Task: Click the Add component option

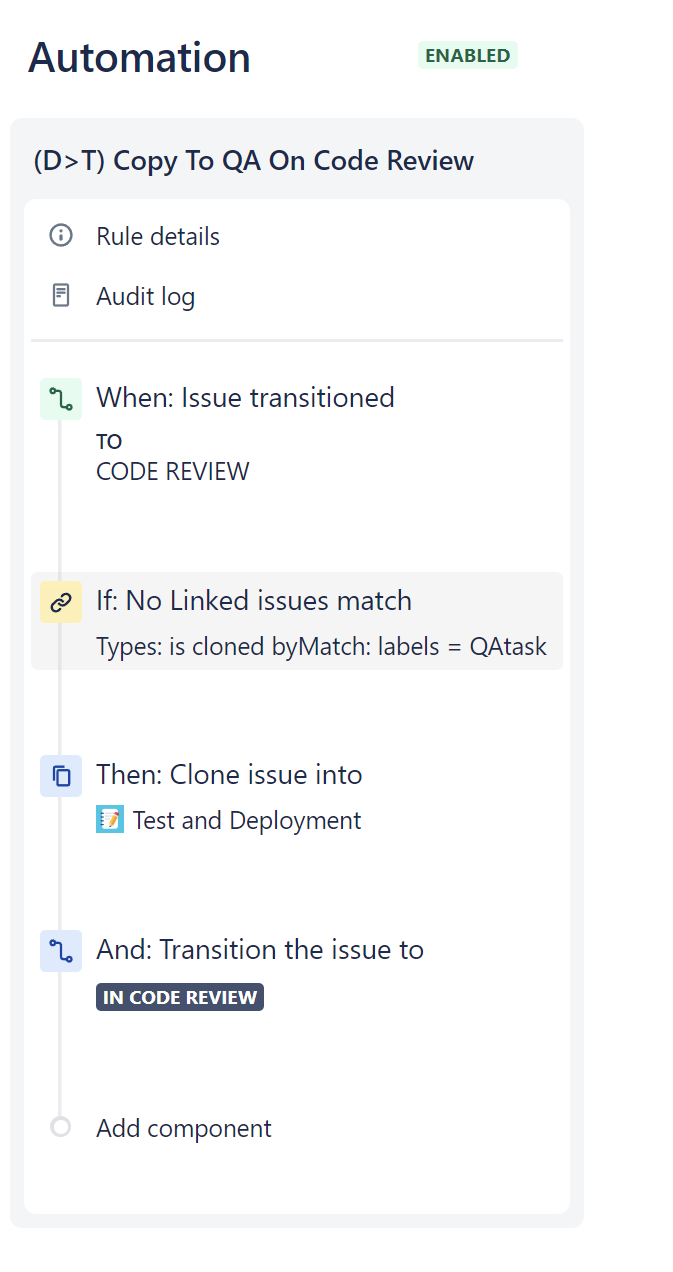Action: point(183,1127)
